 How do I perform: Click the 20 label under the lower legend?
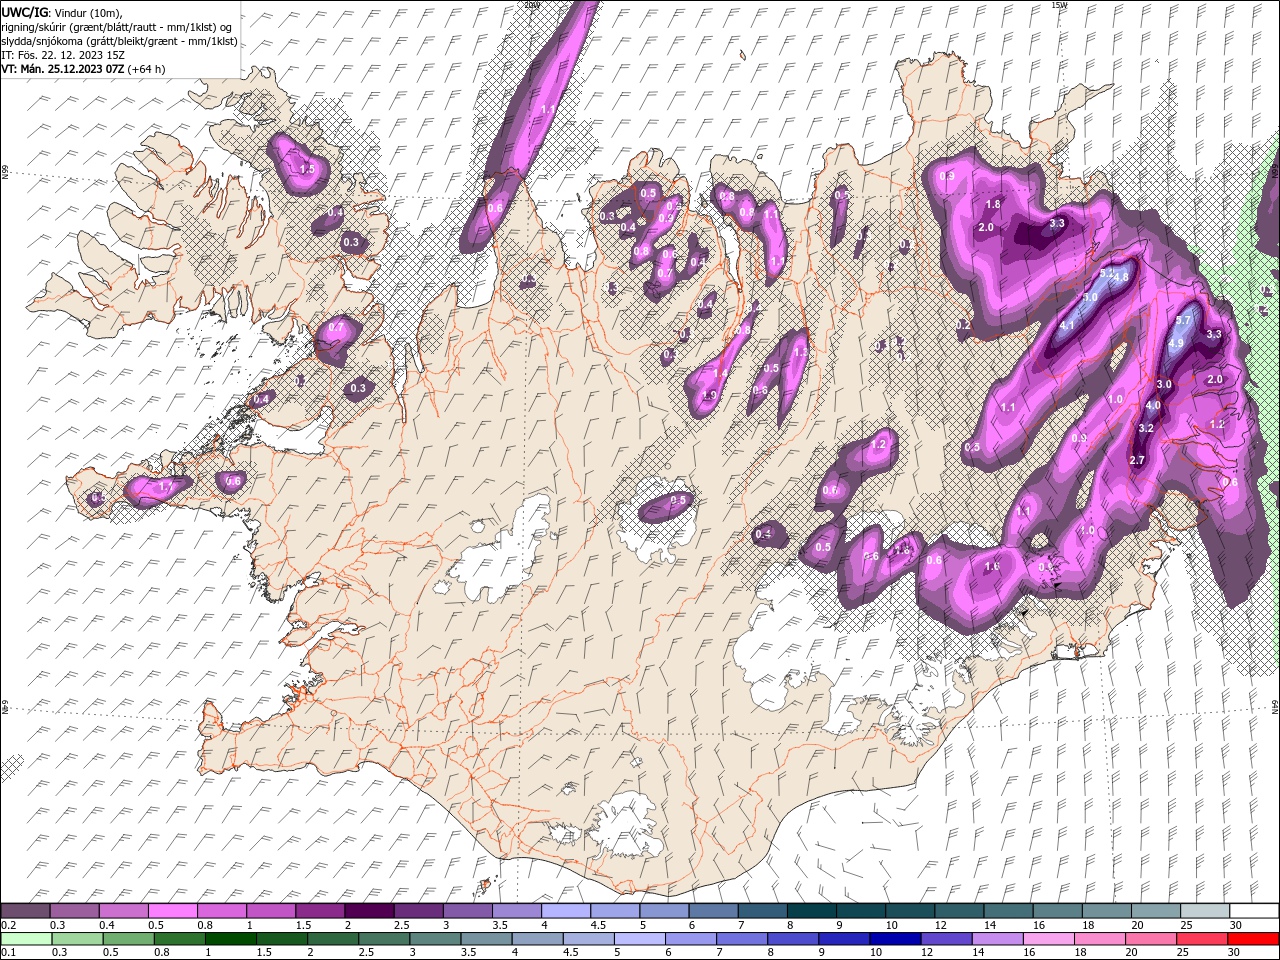[1133, 953]
